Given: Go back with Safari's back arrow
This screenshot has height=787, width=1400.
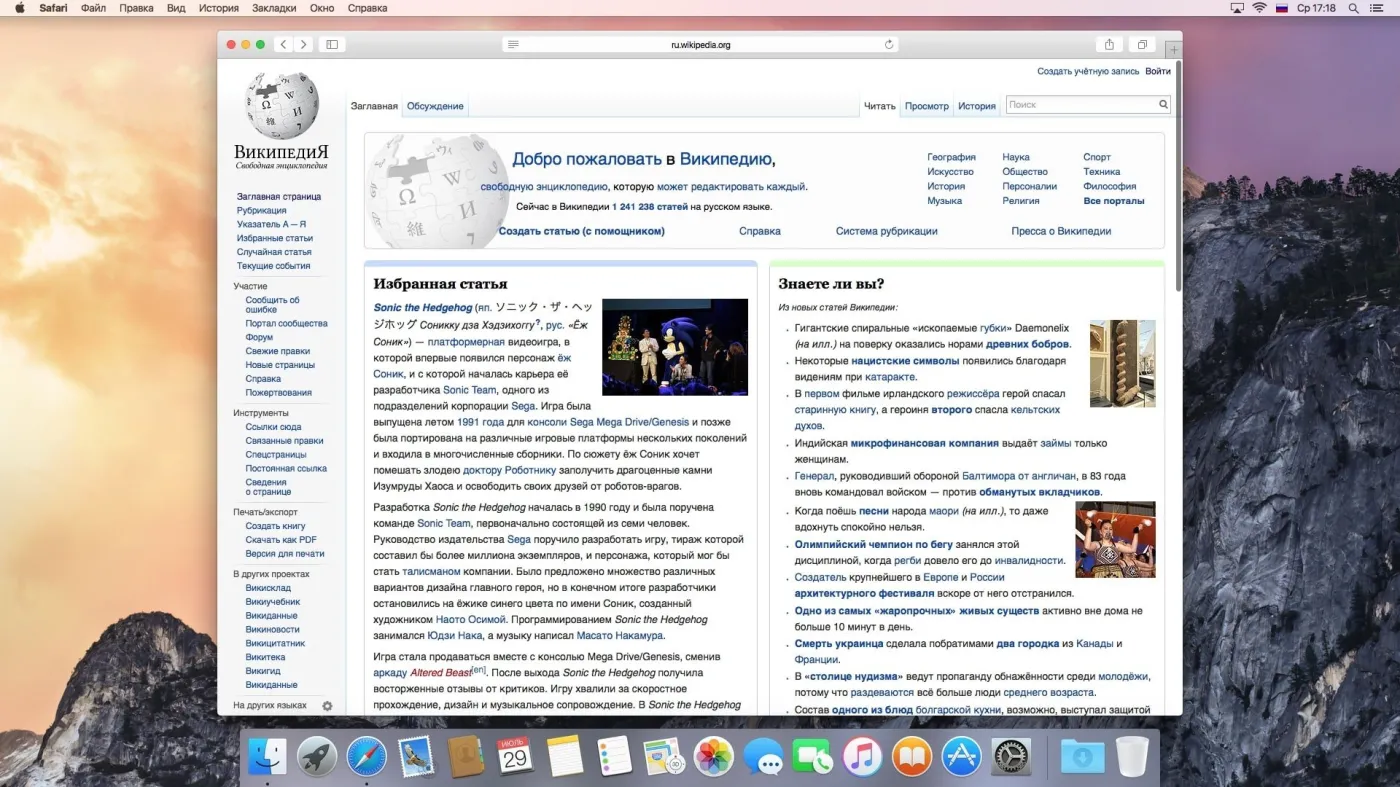Looking at the screenshot, I should [283, 45].
